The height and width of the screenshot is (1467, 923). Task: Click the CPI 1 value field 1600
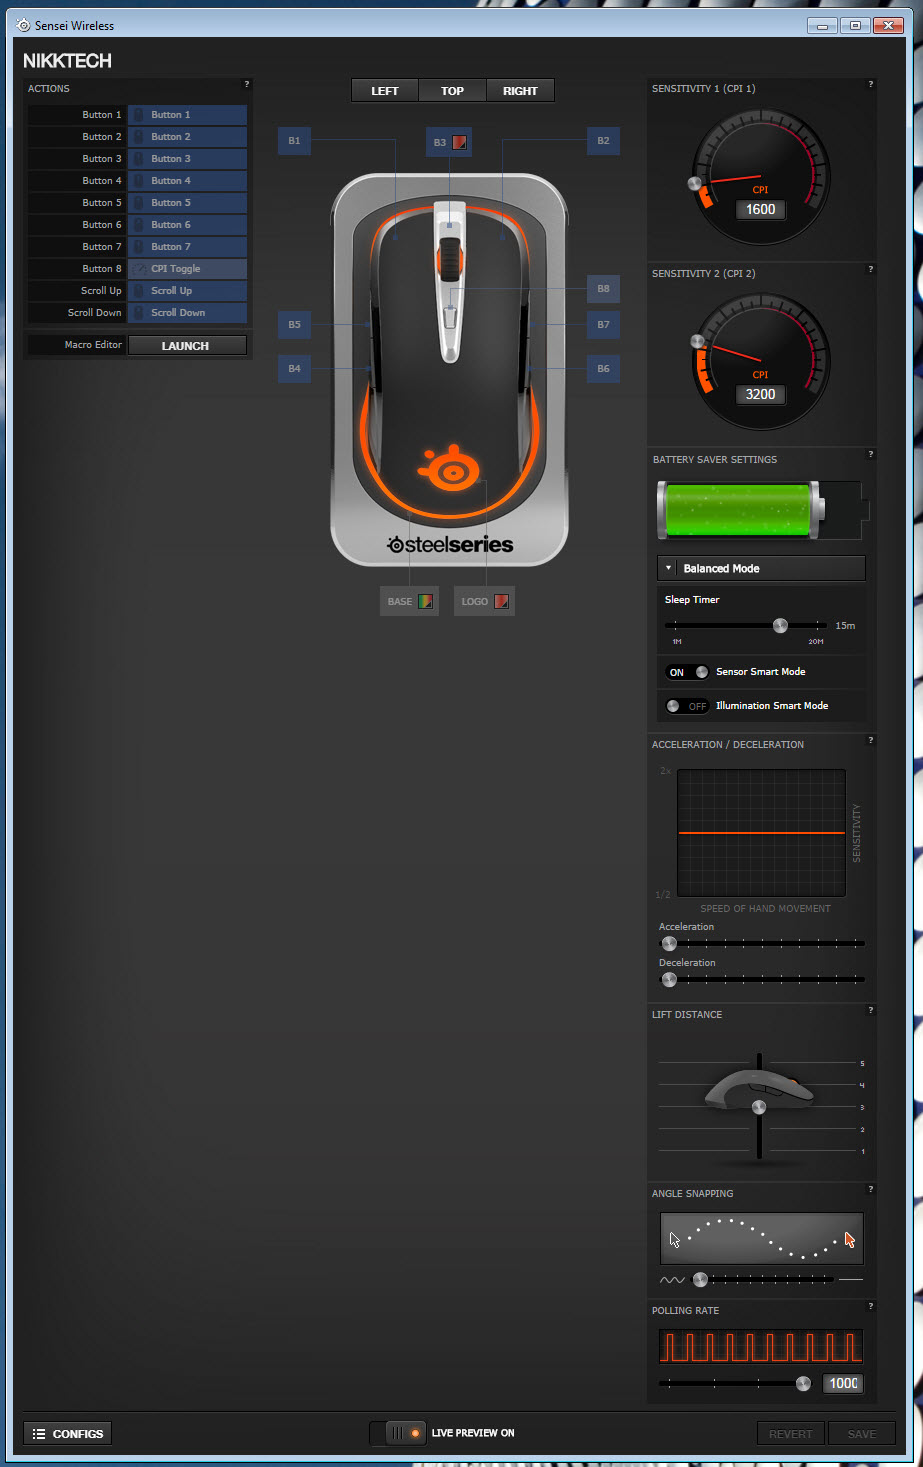point(761,209)
